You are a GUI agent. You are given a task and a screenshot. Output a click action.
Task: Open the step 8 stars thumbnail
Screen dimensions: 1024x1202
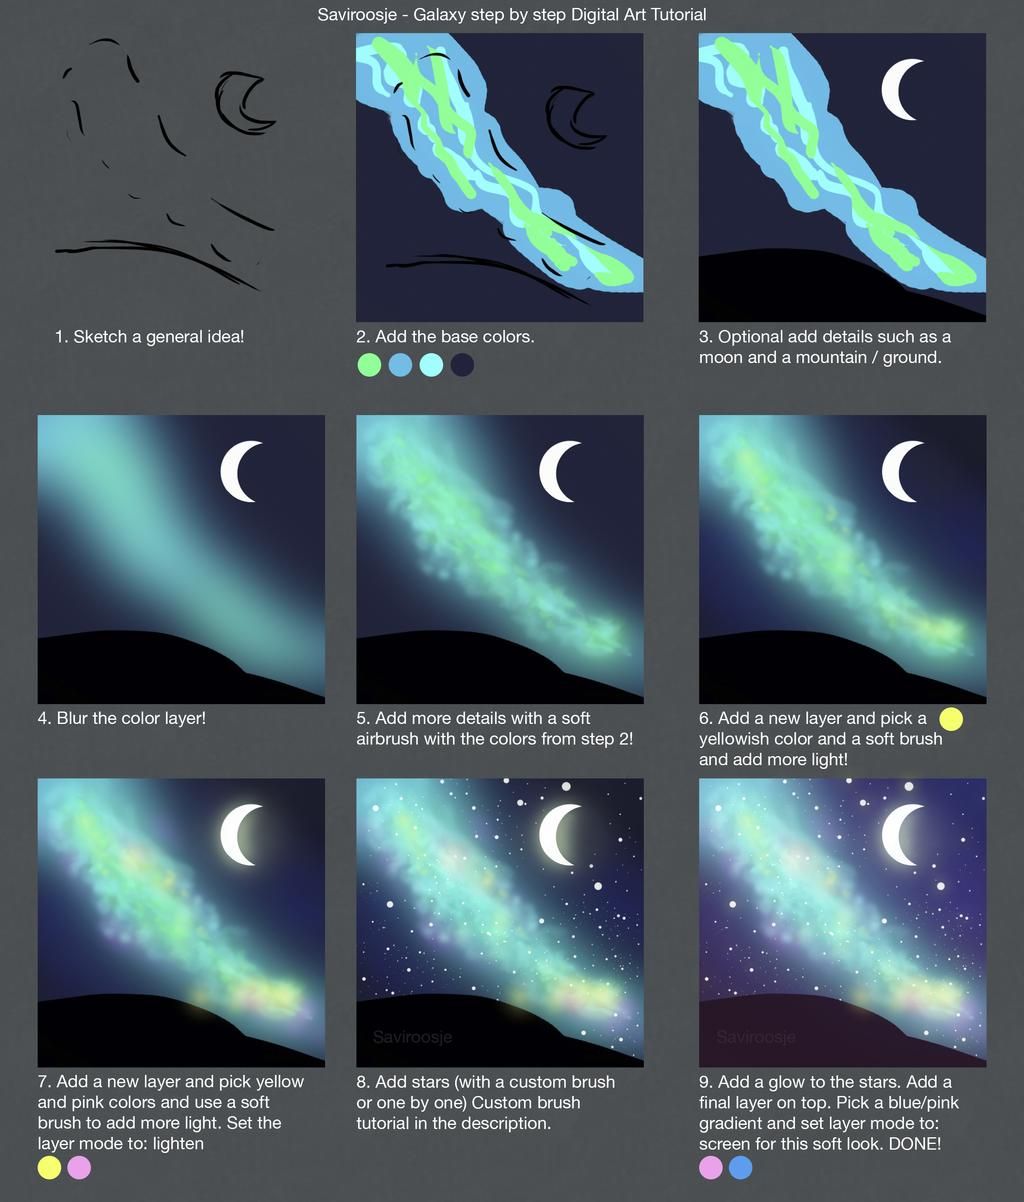[500, 922]
